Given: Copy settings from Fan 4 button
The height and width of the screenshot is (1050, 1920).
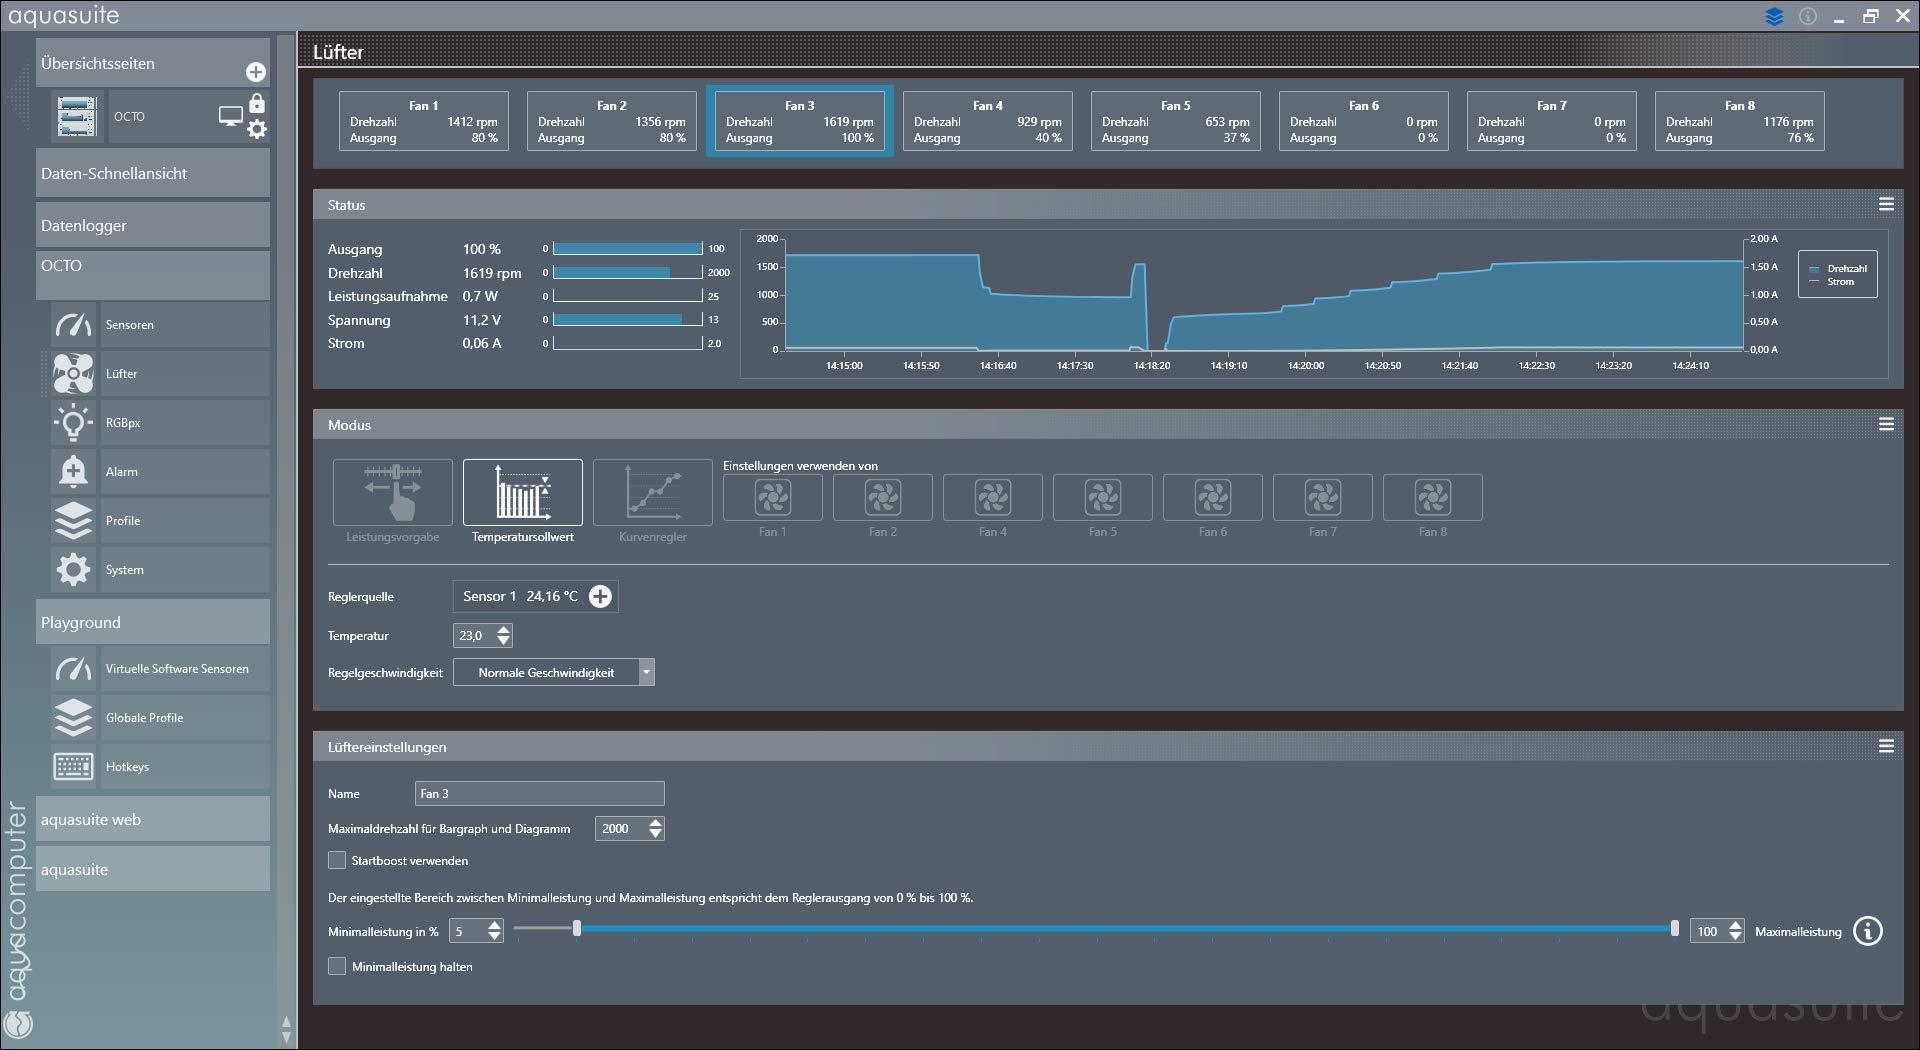Looking at the screenshot, I should click(992, 498).
